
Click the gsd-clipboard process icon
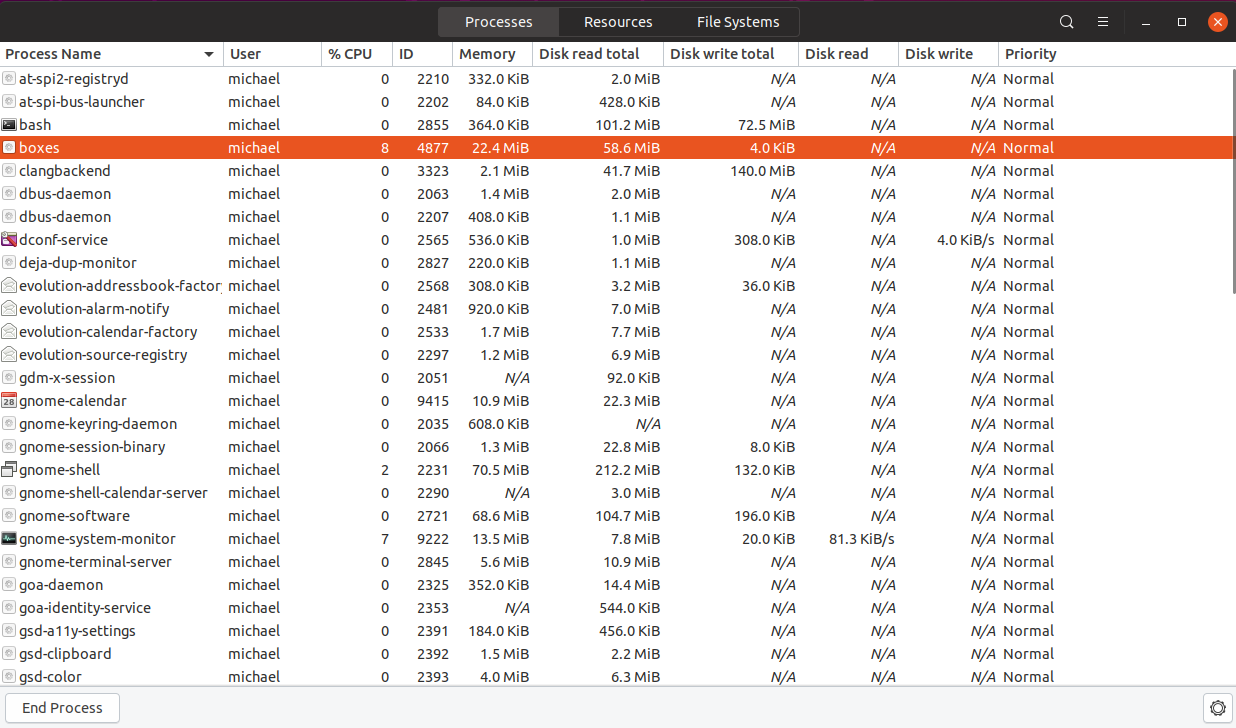click(9, 654)
